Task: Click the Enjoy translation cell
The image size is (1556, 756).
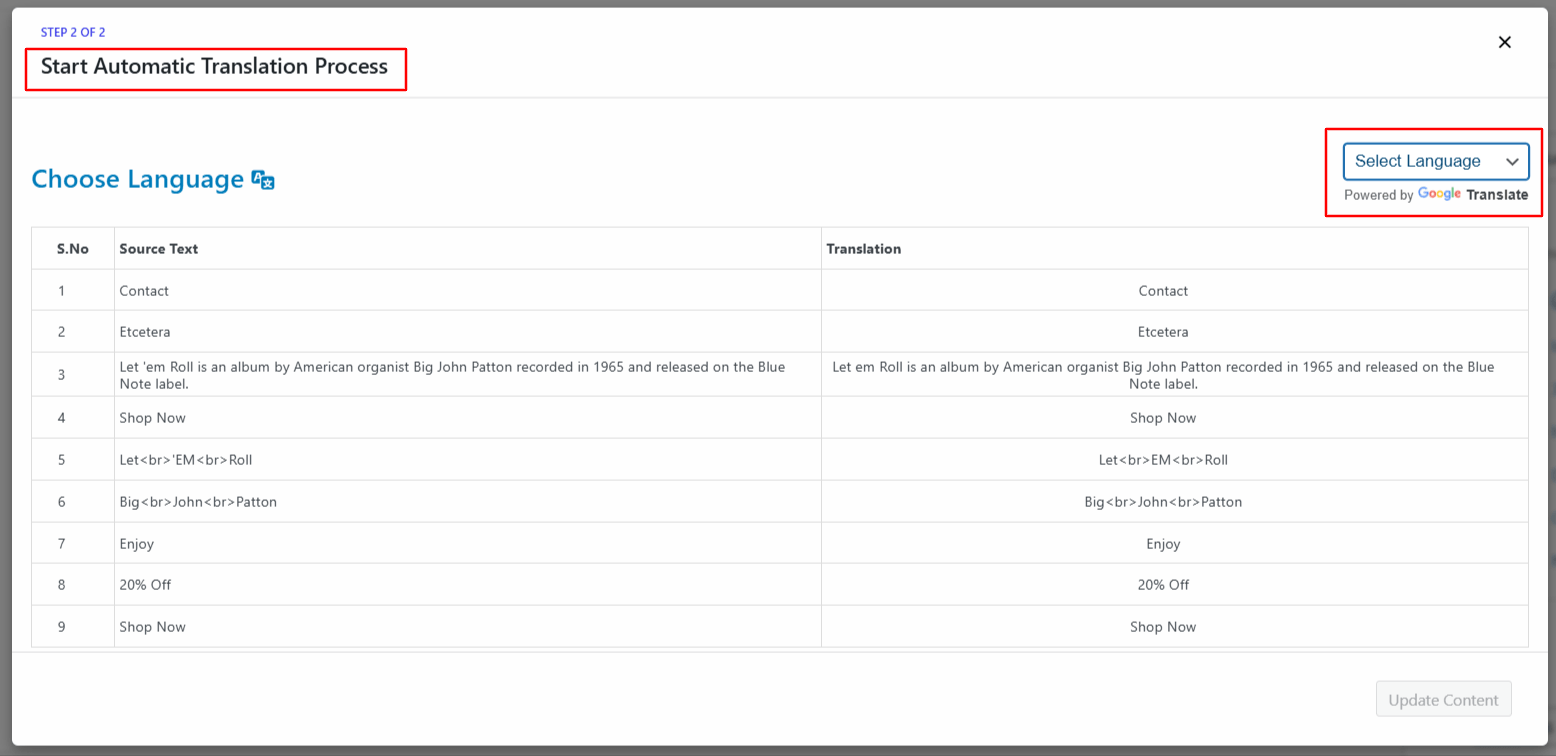Action: 1163,544
